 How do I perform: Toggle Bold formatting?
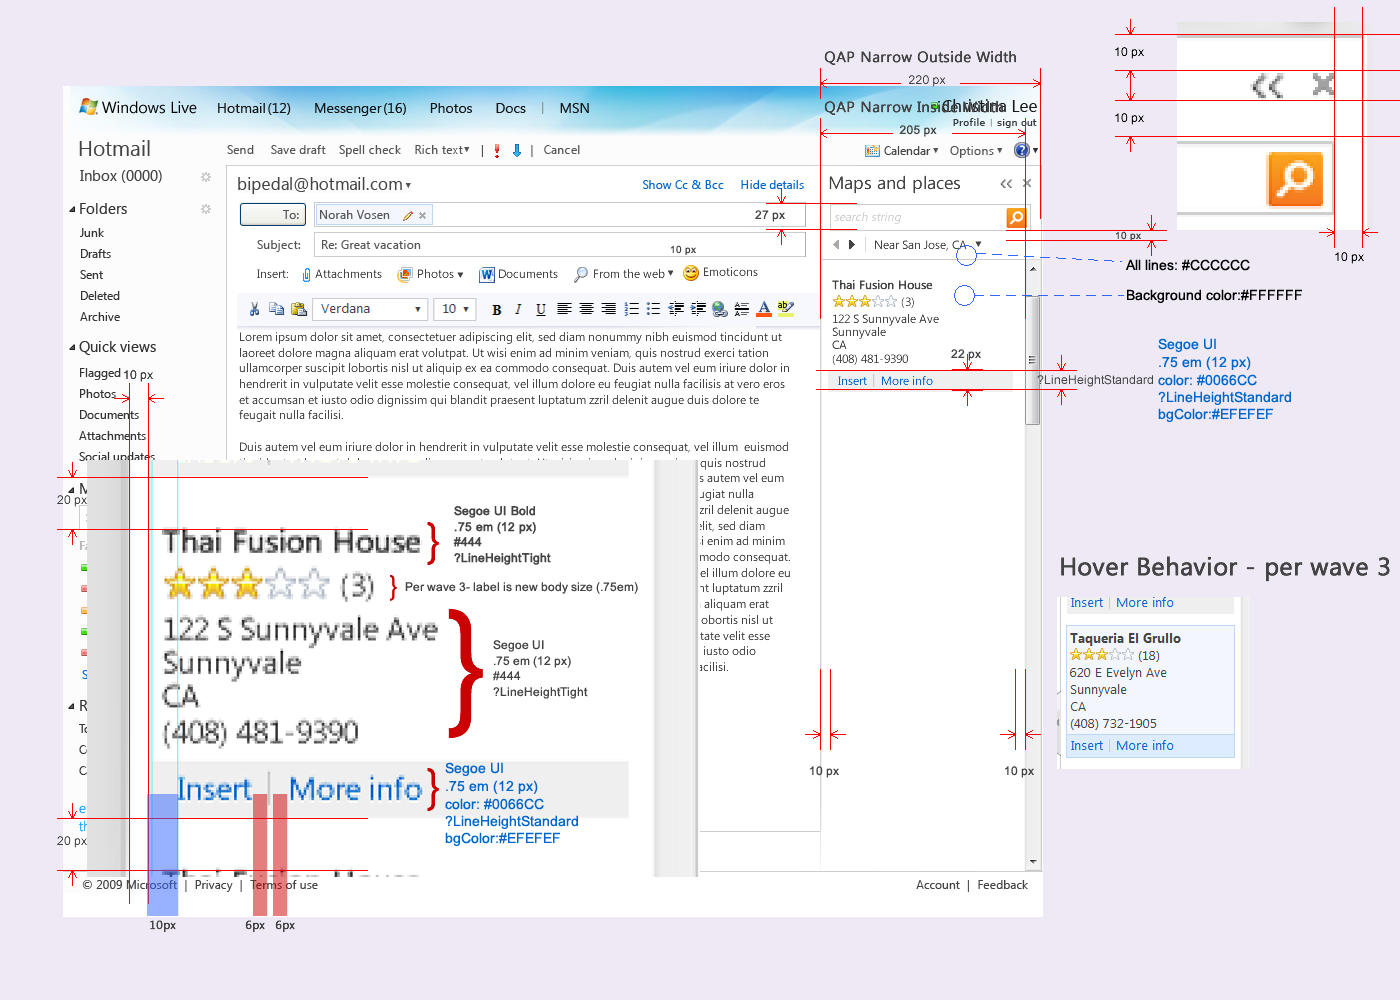[x=497, y=310]
